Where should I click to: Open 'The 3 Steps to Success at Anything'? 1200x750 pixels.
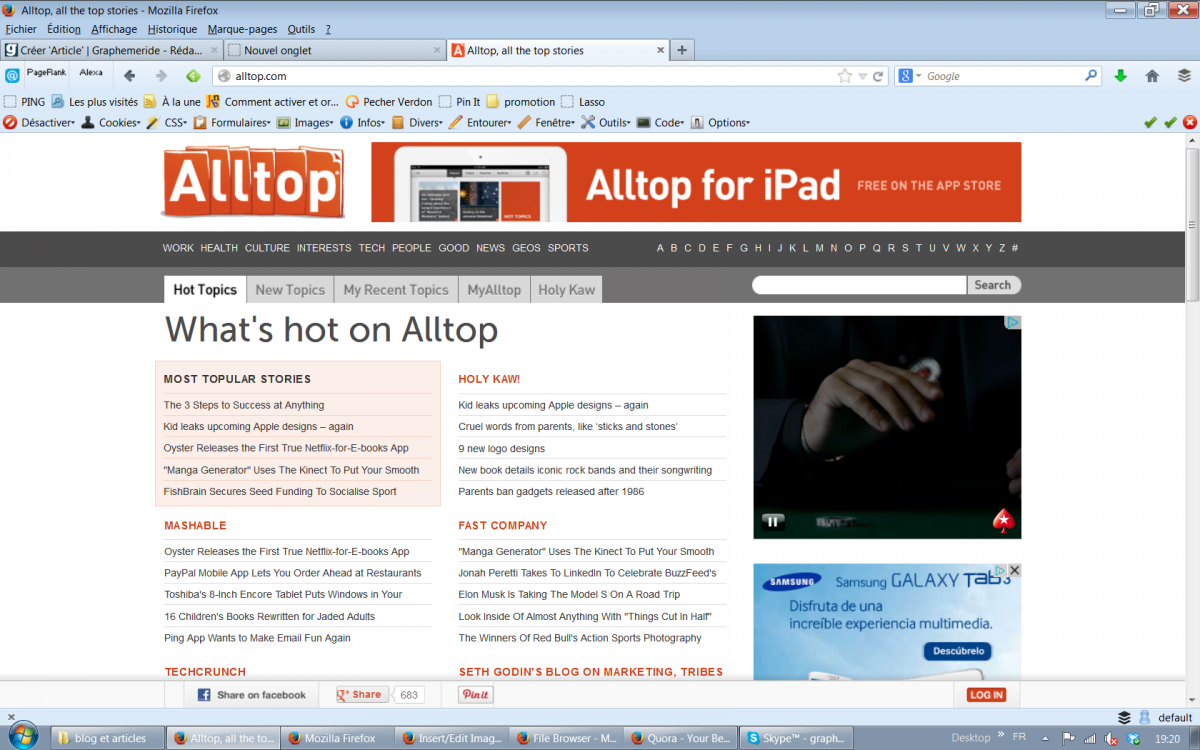tap(244, 405)
